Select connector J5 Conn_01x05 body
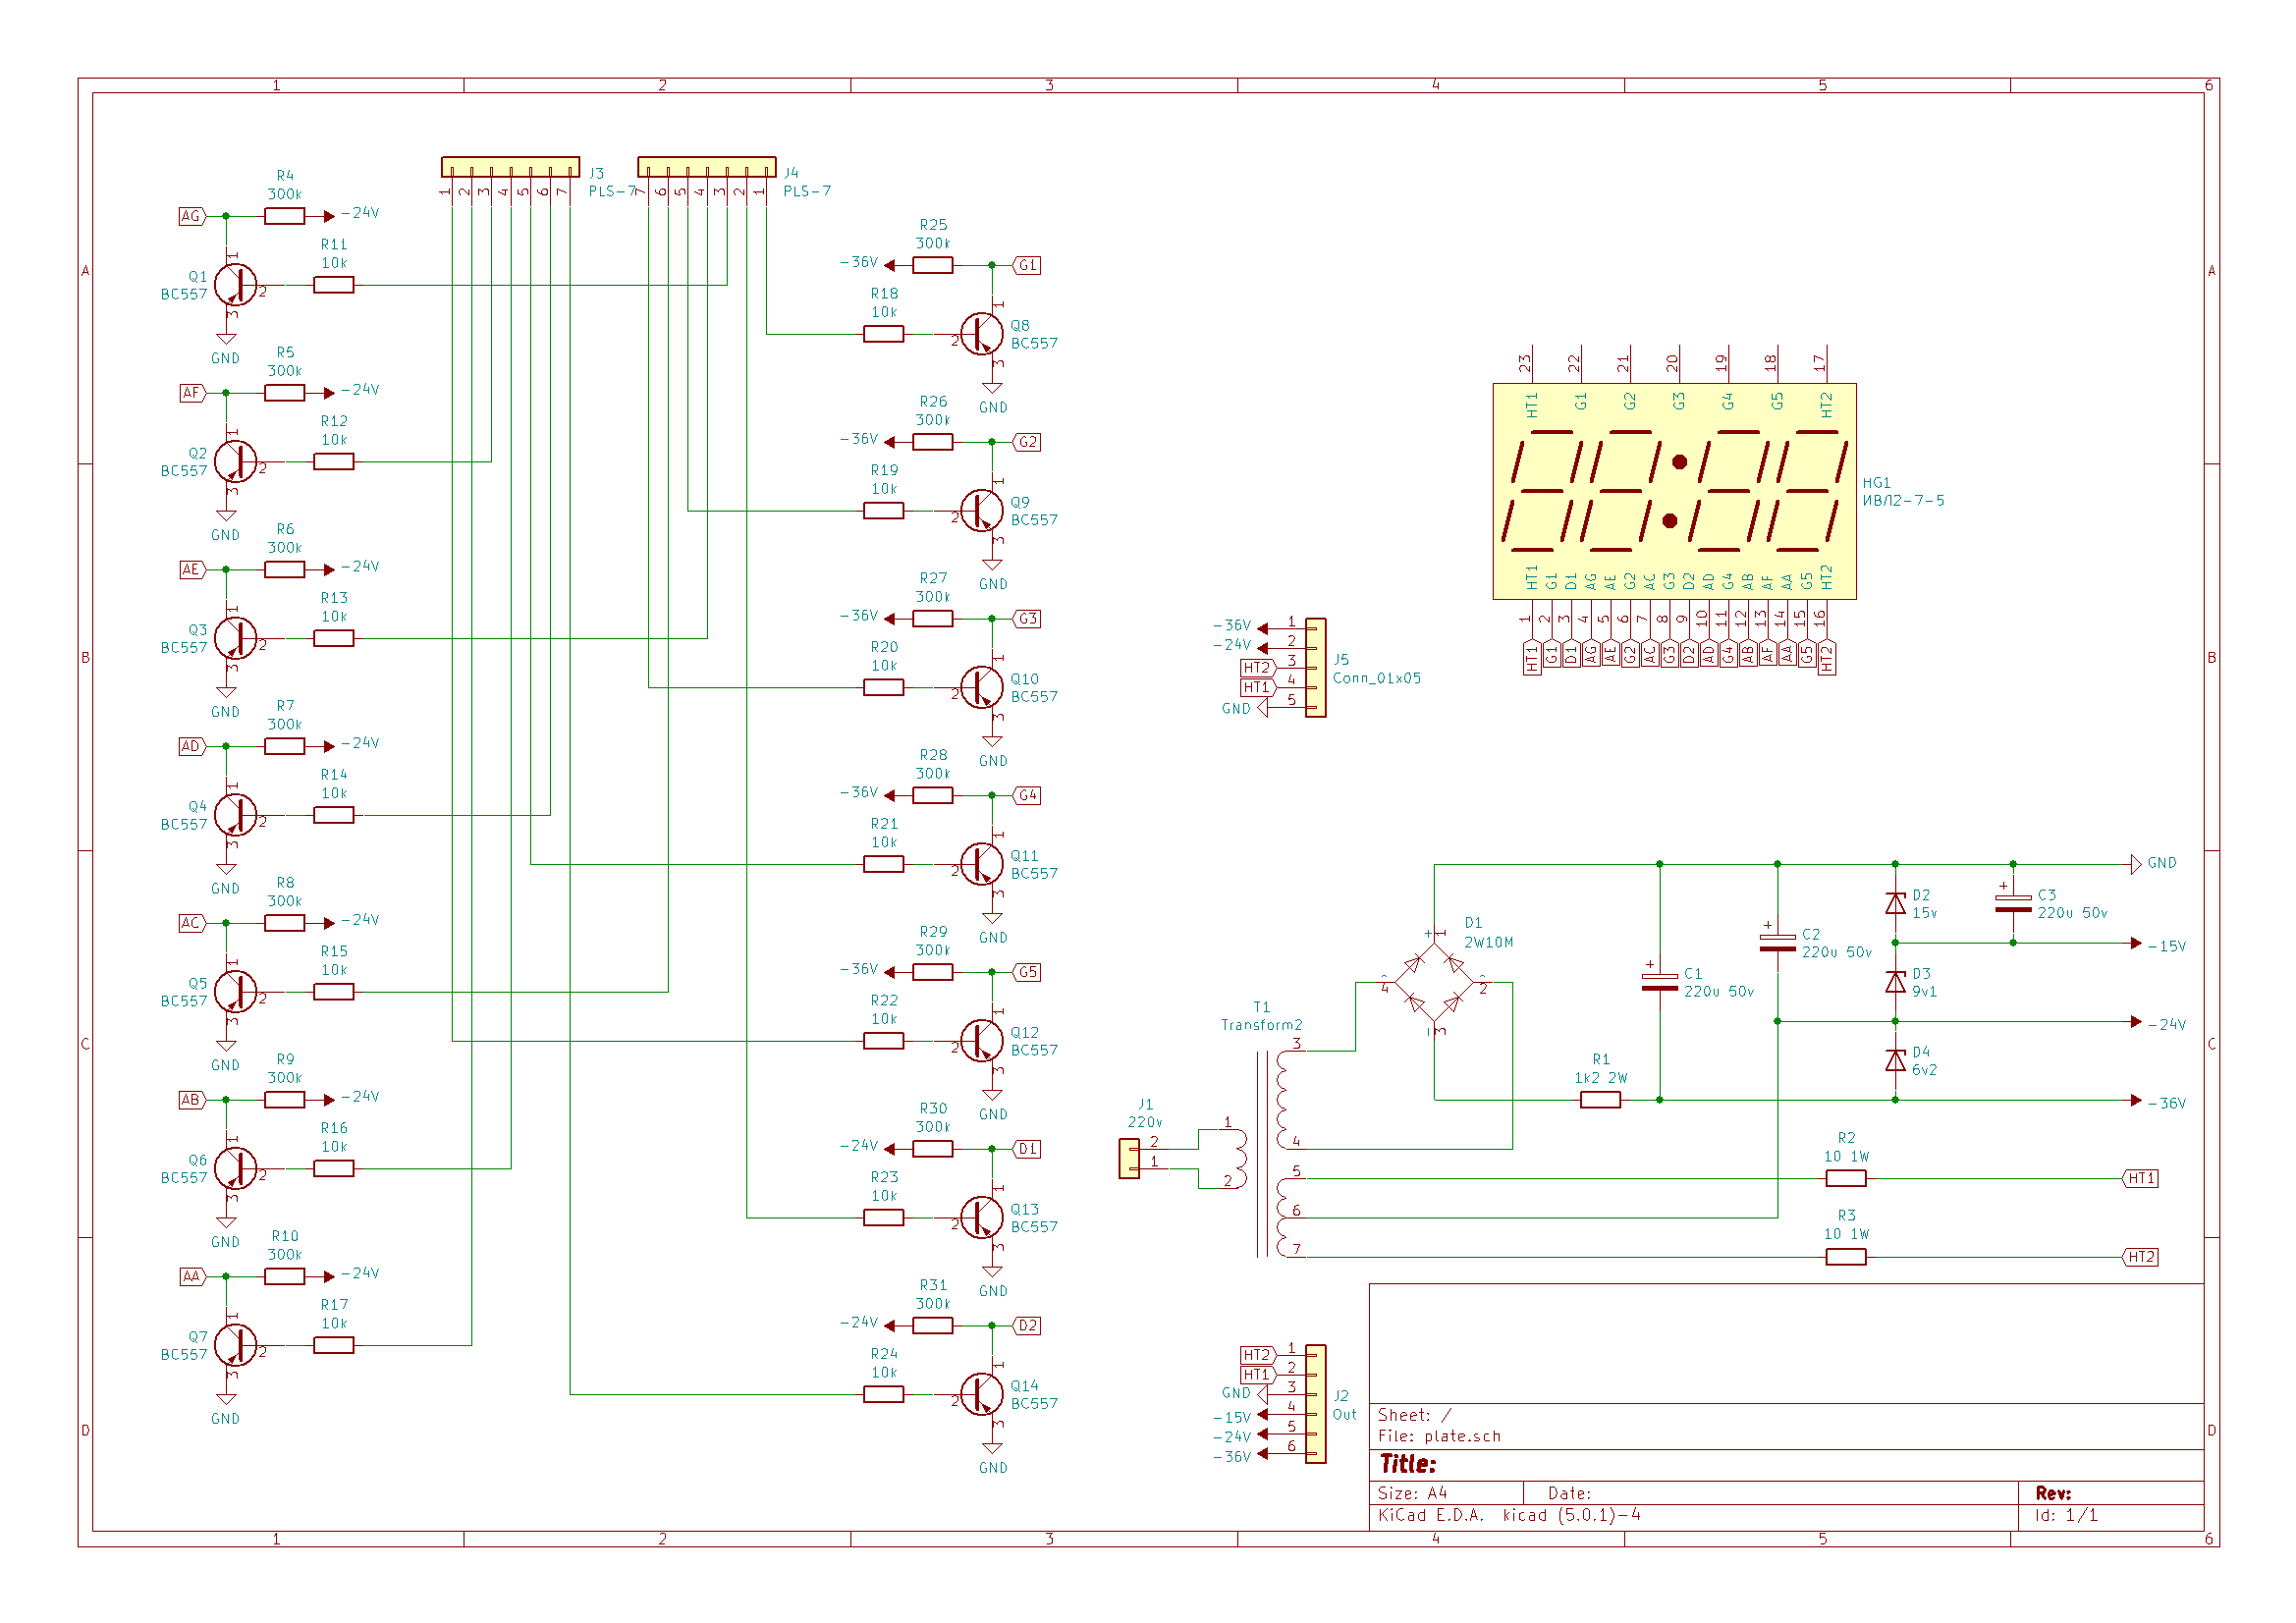Viewport: 2296px width, 1623px height. click(1316, 668)
